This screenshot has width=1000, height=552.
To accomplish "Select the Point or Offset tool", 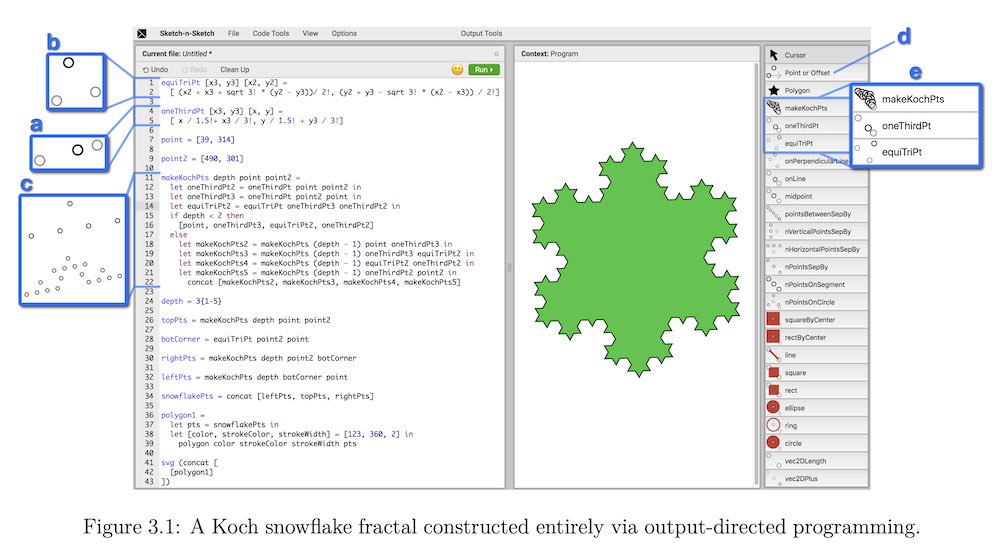I will (x=808, y=73).
